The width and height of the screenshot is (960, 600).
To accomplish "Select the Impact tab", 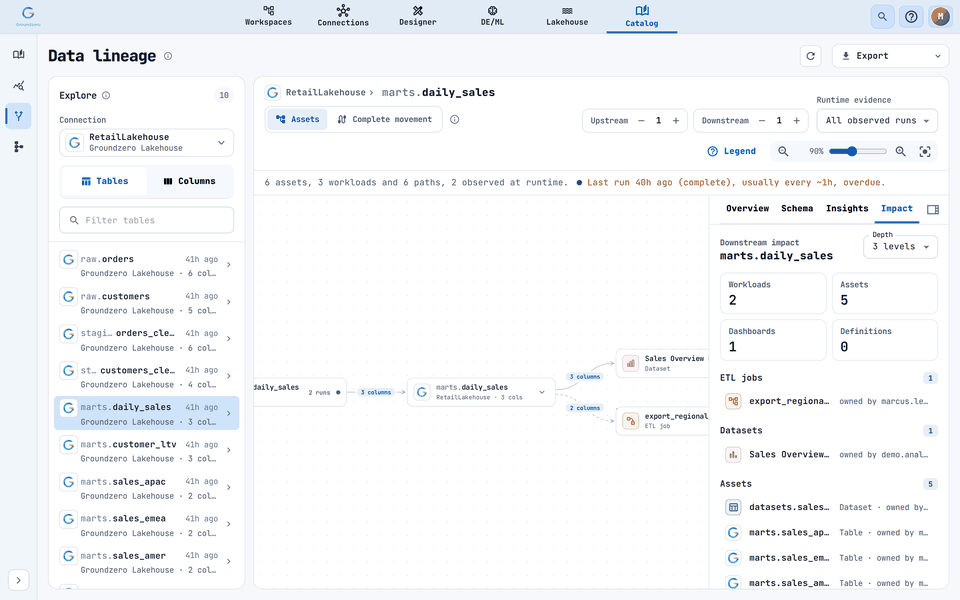I will pos(897,209).
